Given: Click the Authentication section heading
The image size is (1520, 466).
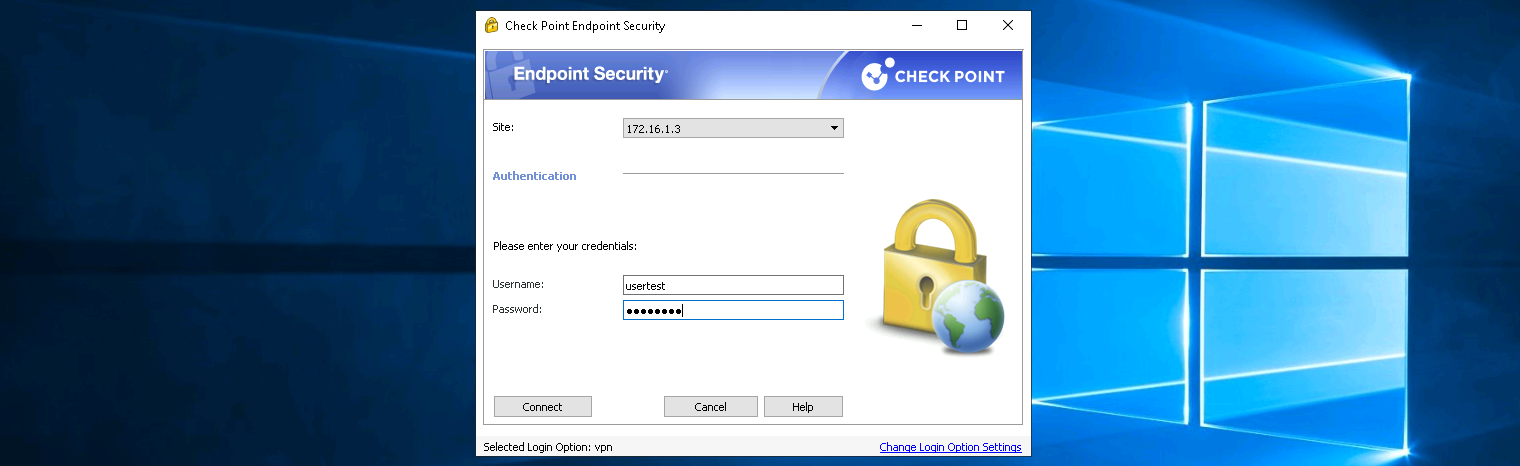Looking at the screenshot, I should pos(534,176).
